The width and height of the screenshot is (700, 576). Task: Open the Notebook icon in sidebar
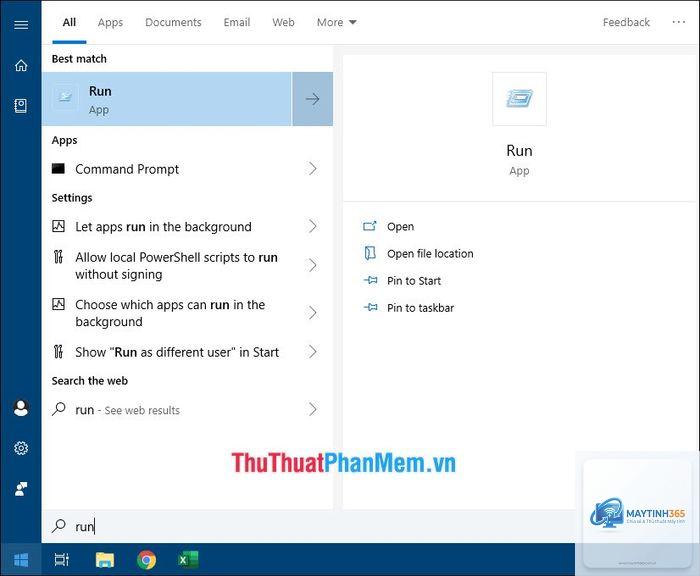(x=21, y=106)
